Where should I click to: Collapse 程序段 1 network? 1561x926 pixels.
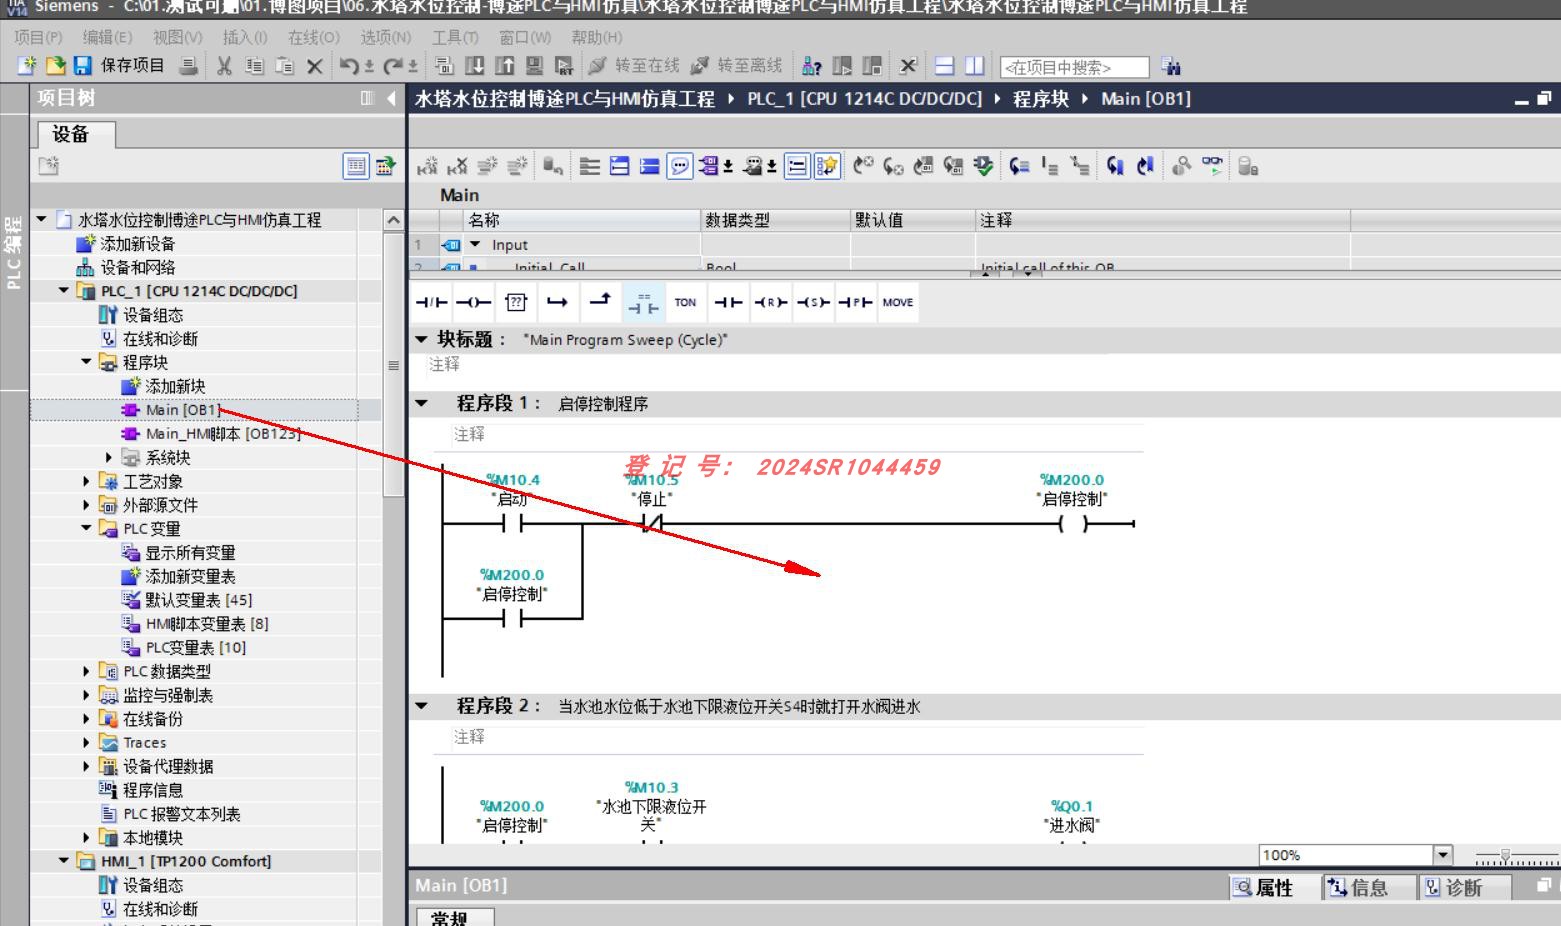pos(421,403)
